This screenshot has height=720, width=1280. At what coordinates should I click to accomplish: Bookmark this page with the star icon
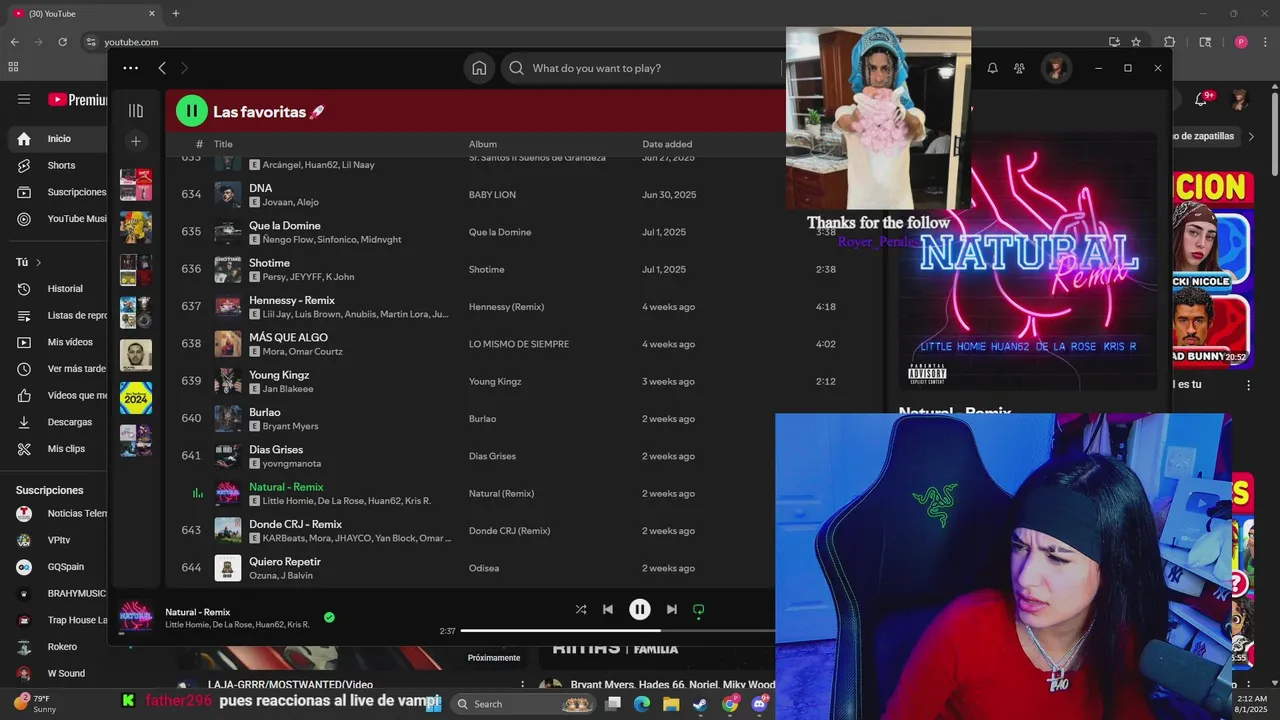tap(1136, 42)
